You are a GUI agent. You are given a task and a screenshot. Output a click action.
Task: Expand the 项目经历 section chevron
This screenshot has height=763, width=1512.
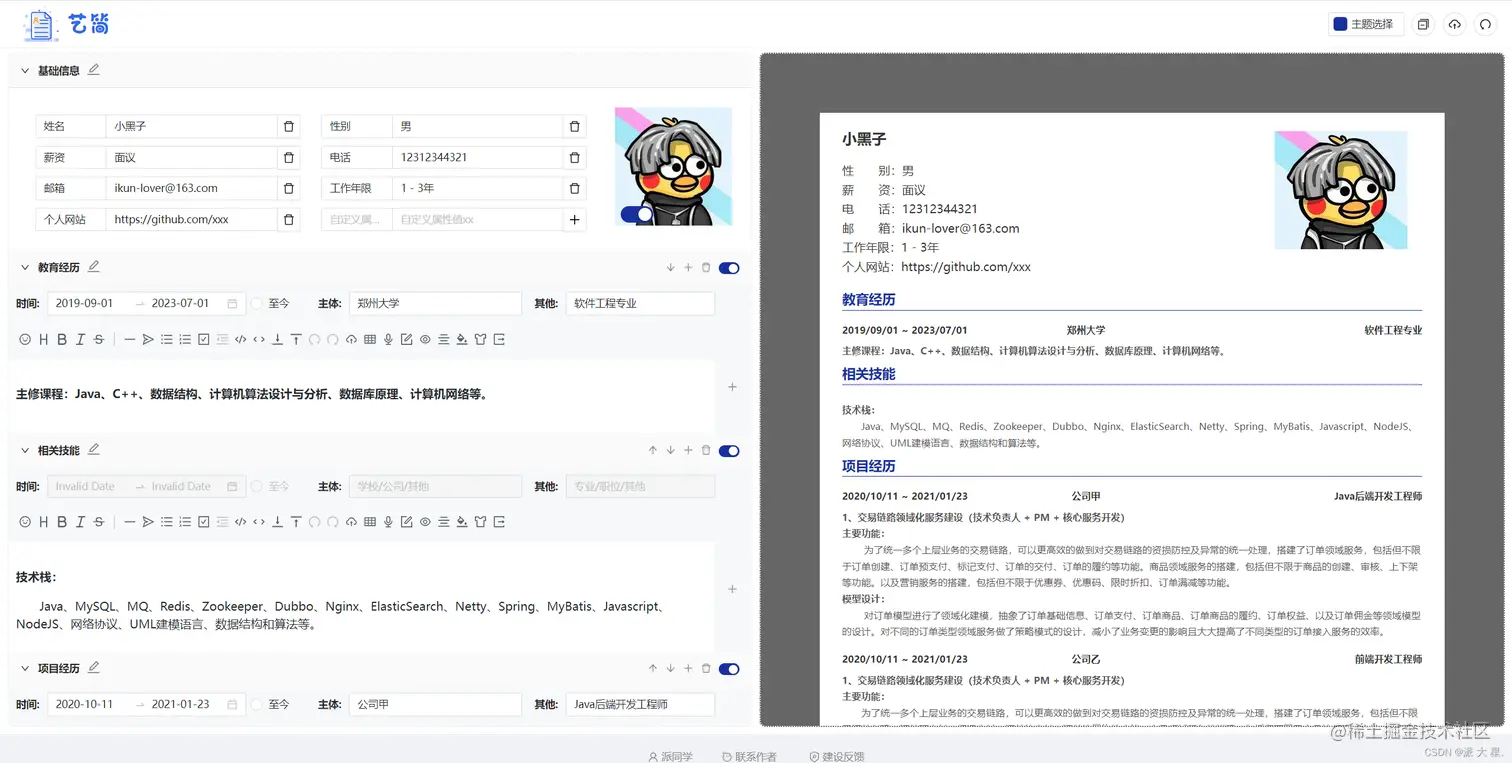coord(23,668)
